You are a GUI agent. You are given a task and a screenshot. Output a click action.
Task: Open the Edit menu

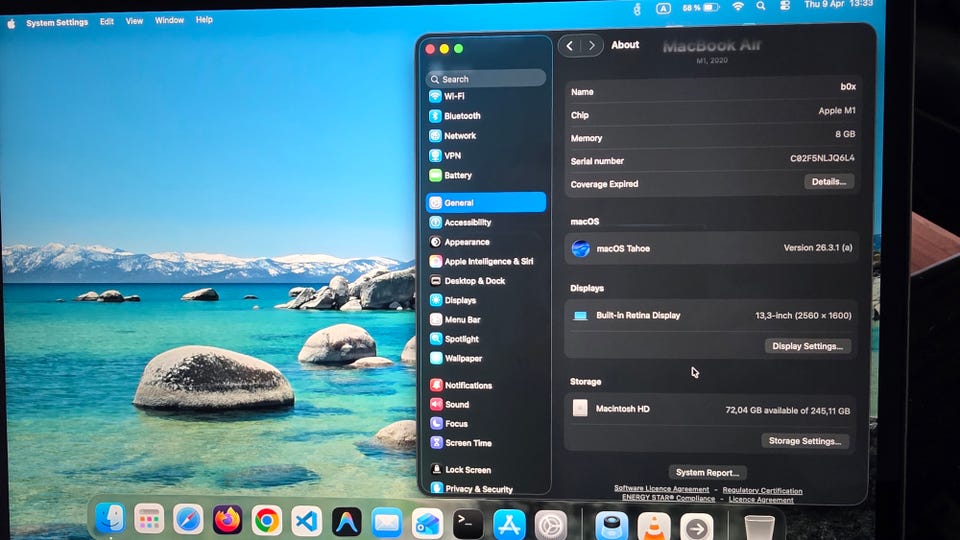107,21
